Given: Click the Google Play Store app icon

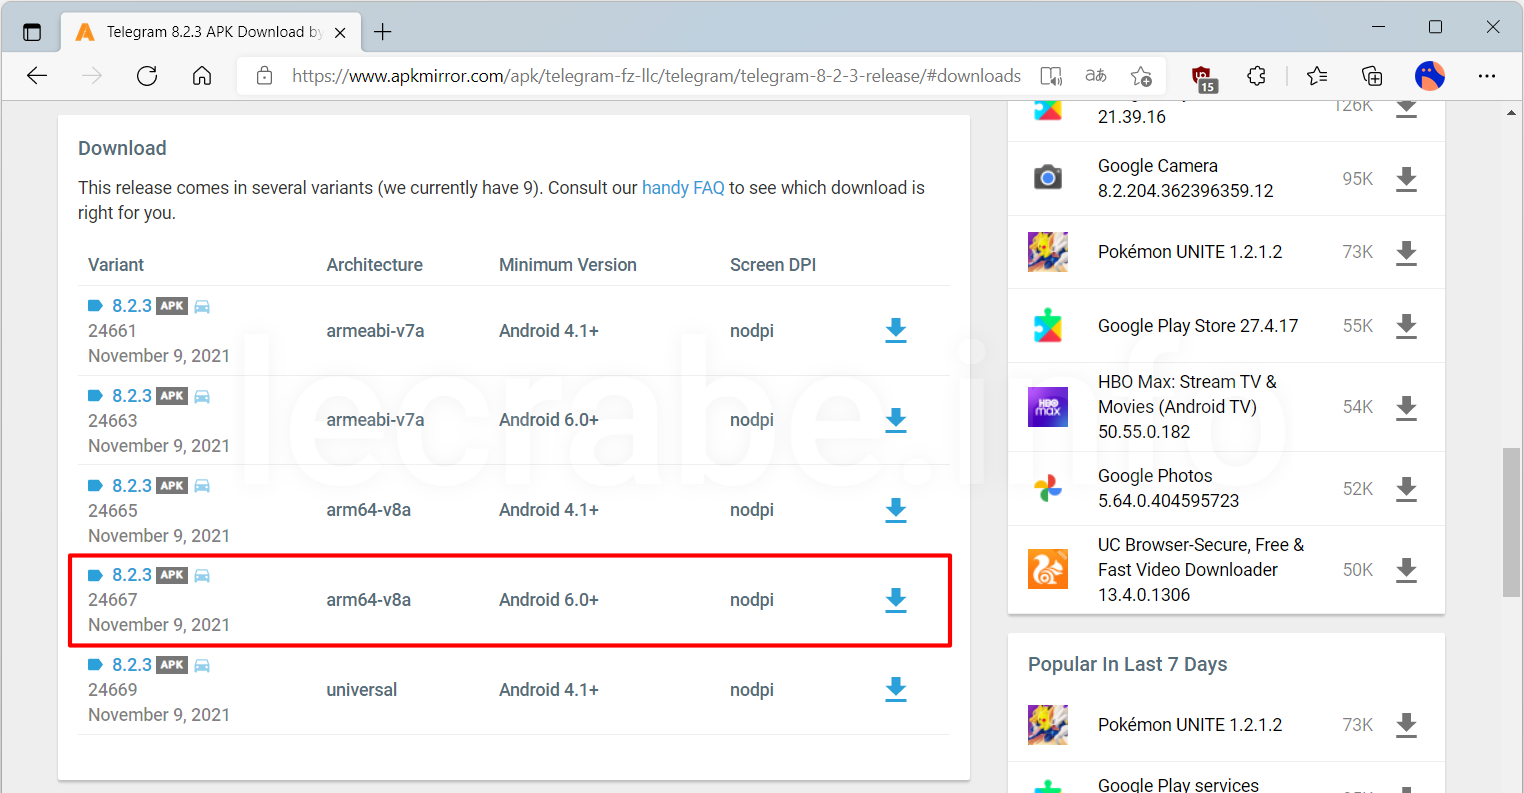Looking at the screenshot, I should coord(1048,326).
